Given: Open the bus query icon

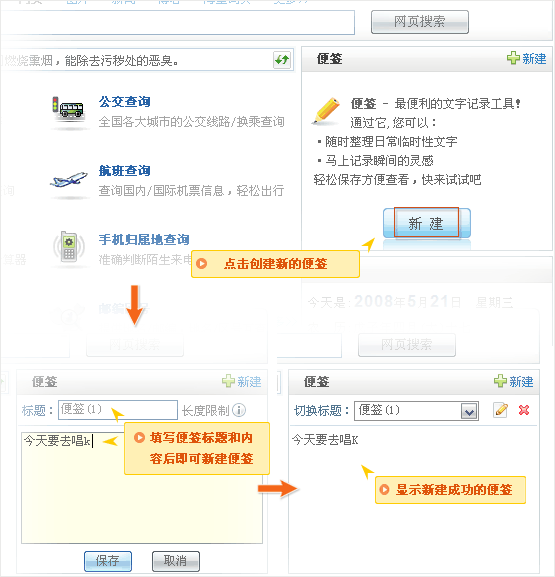Looking at the screenshot, I should (67, 108).
